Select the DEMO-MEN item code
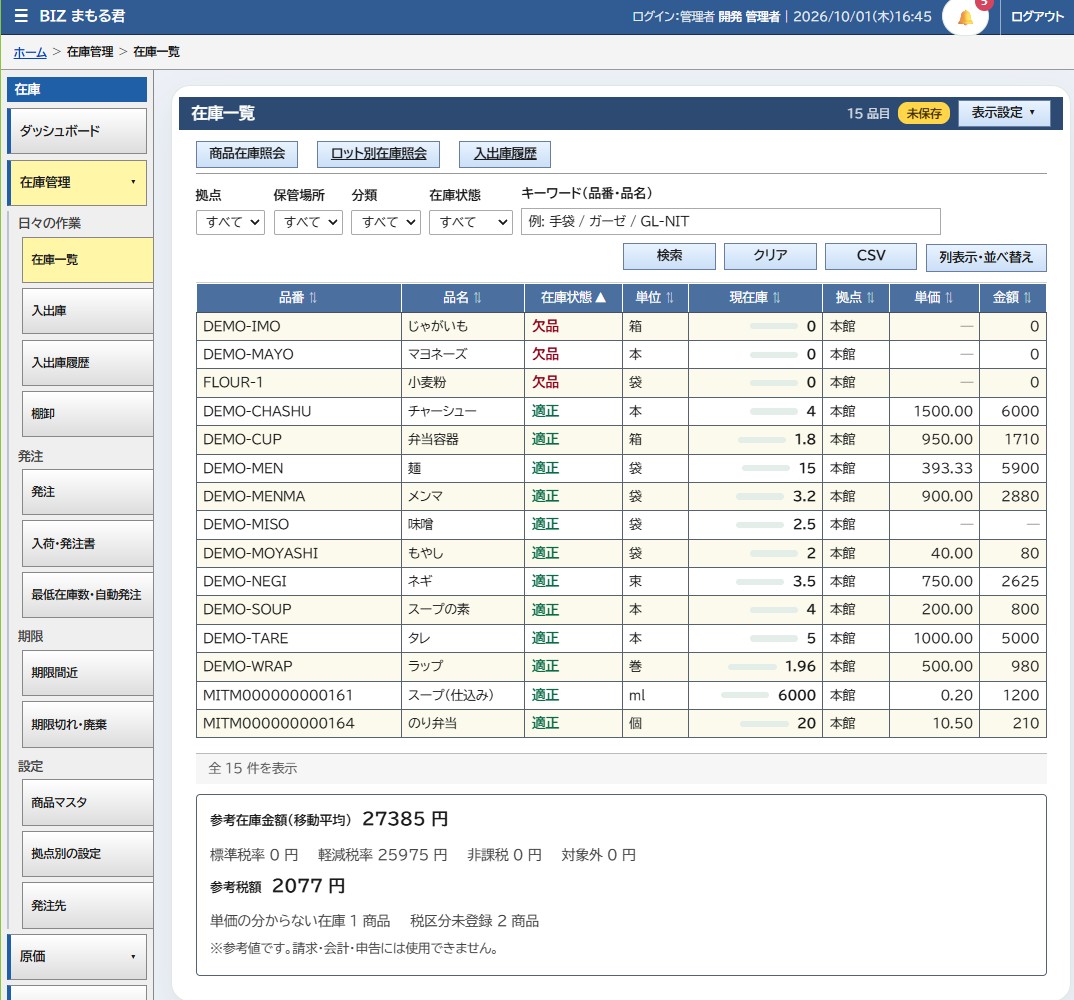The width and height of the screenshot is (1074, 1000). (x=243, y=468)
